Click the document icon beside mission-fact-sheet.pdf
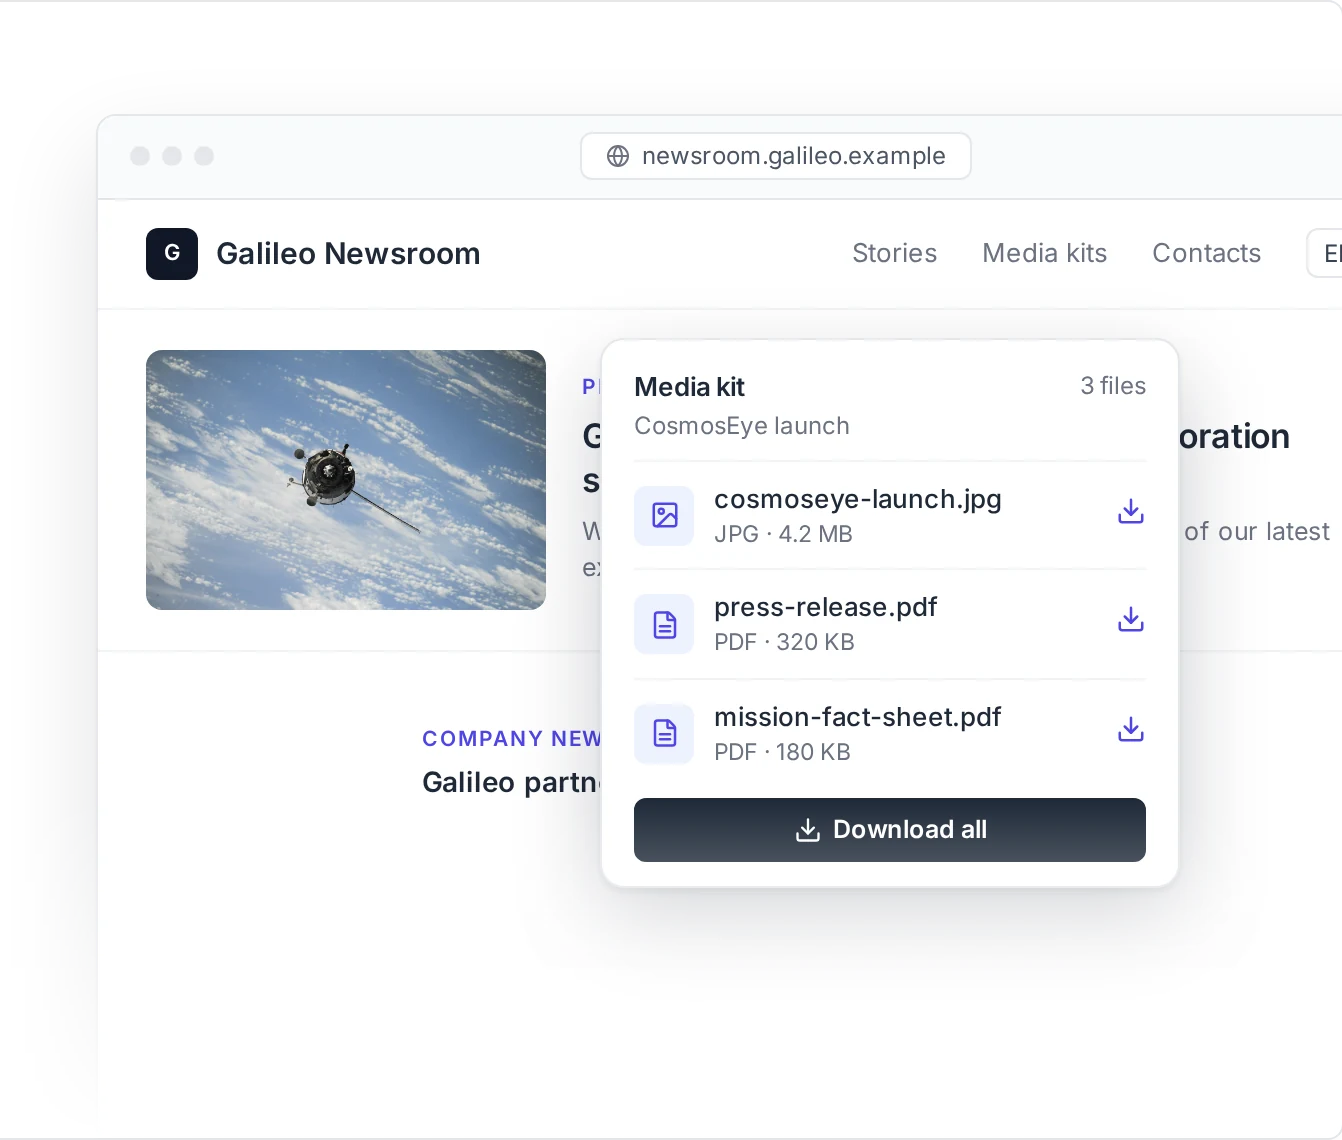The width and height of the screenshot is (1342, 1140). click(x=664, y=734)
